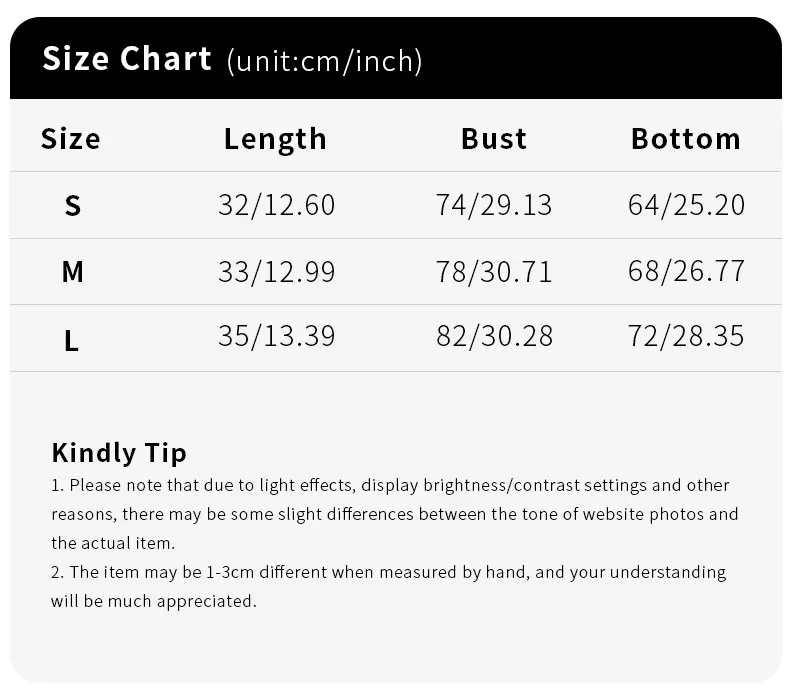Screen dimensions: 790x699
Task: Select the Length column header
Action: (x=275, y=140)
